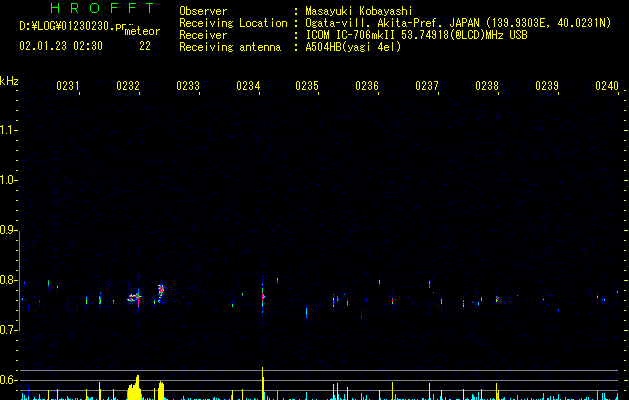
Task: Click the 0231 time marker
Action: 67,85
